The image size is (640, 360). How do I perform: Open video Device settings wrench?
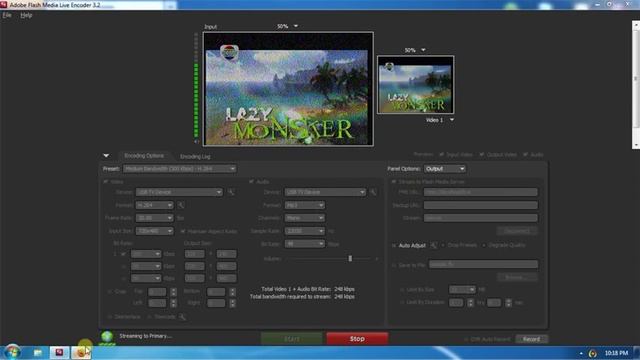[231, 192]
